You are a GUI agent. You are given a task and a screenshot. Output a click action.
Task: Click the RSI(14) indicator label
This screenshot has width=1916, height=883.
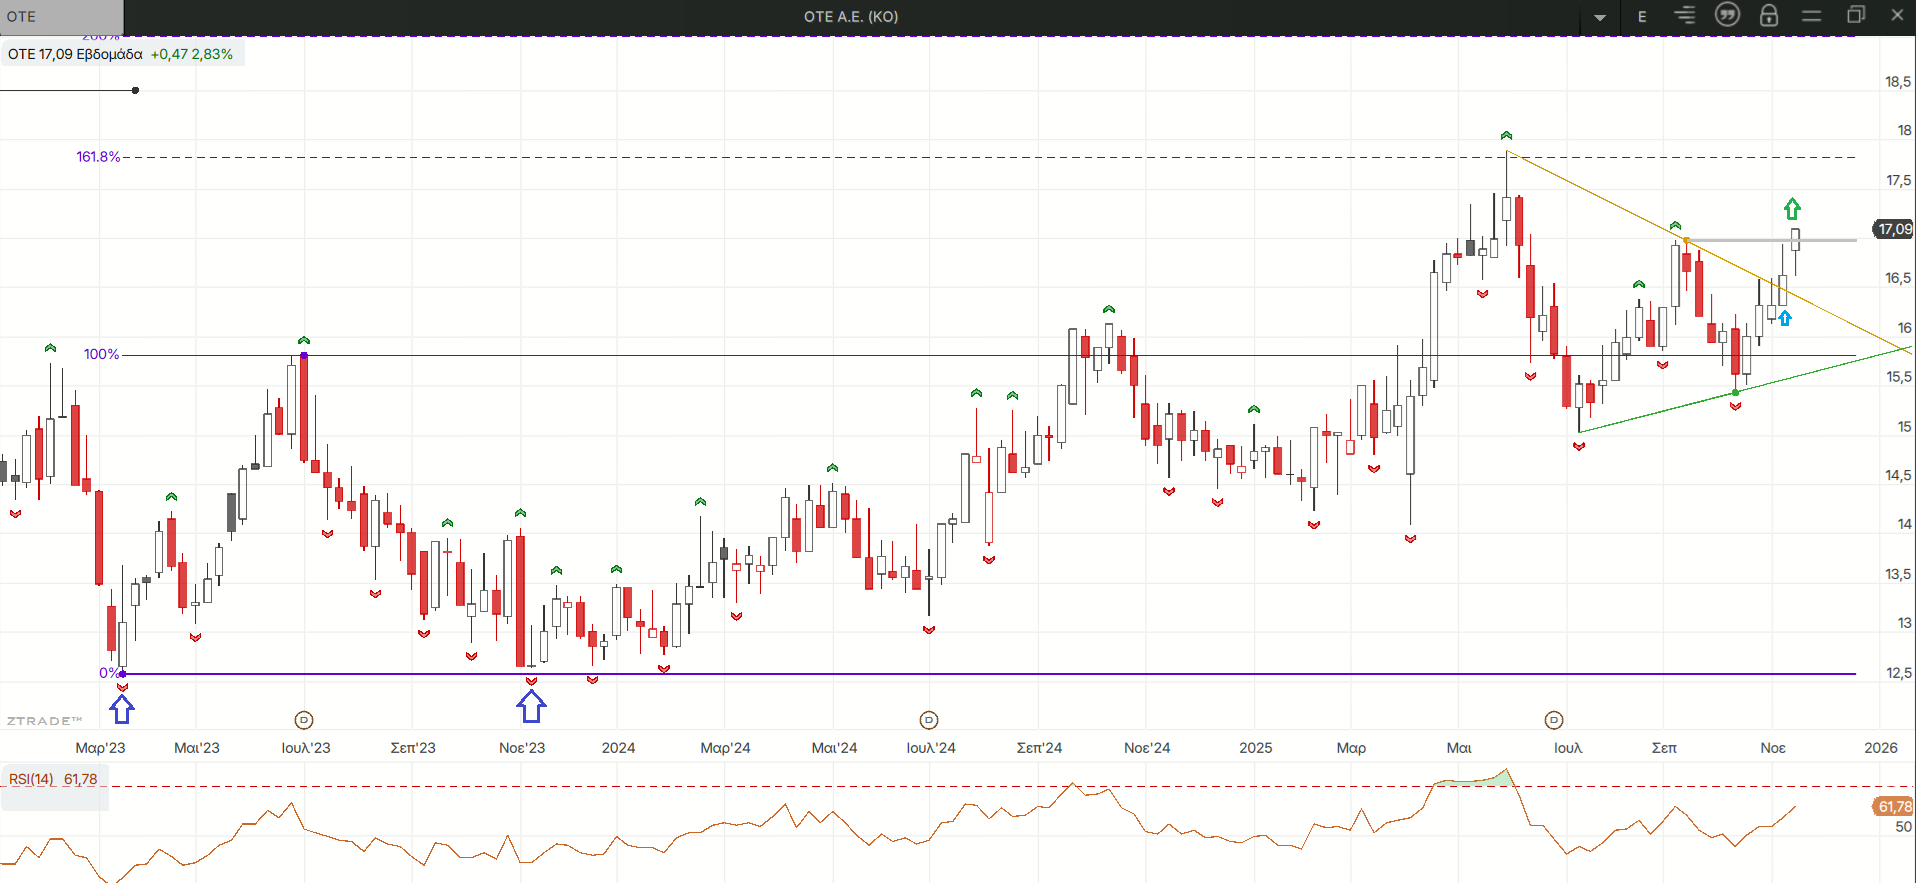[x=53, y=779]
